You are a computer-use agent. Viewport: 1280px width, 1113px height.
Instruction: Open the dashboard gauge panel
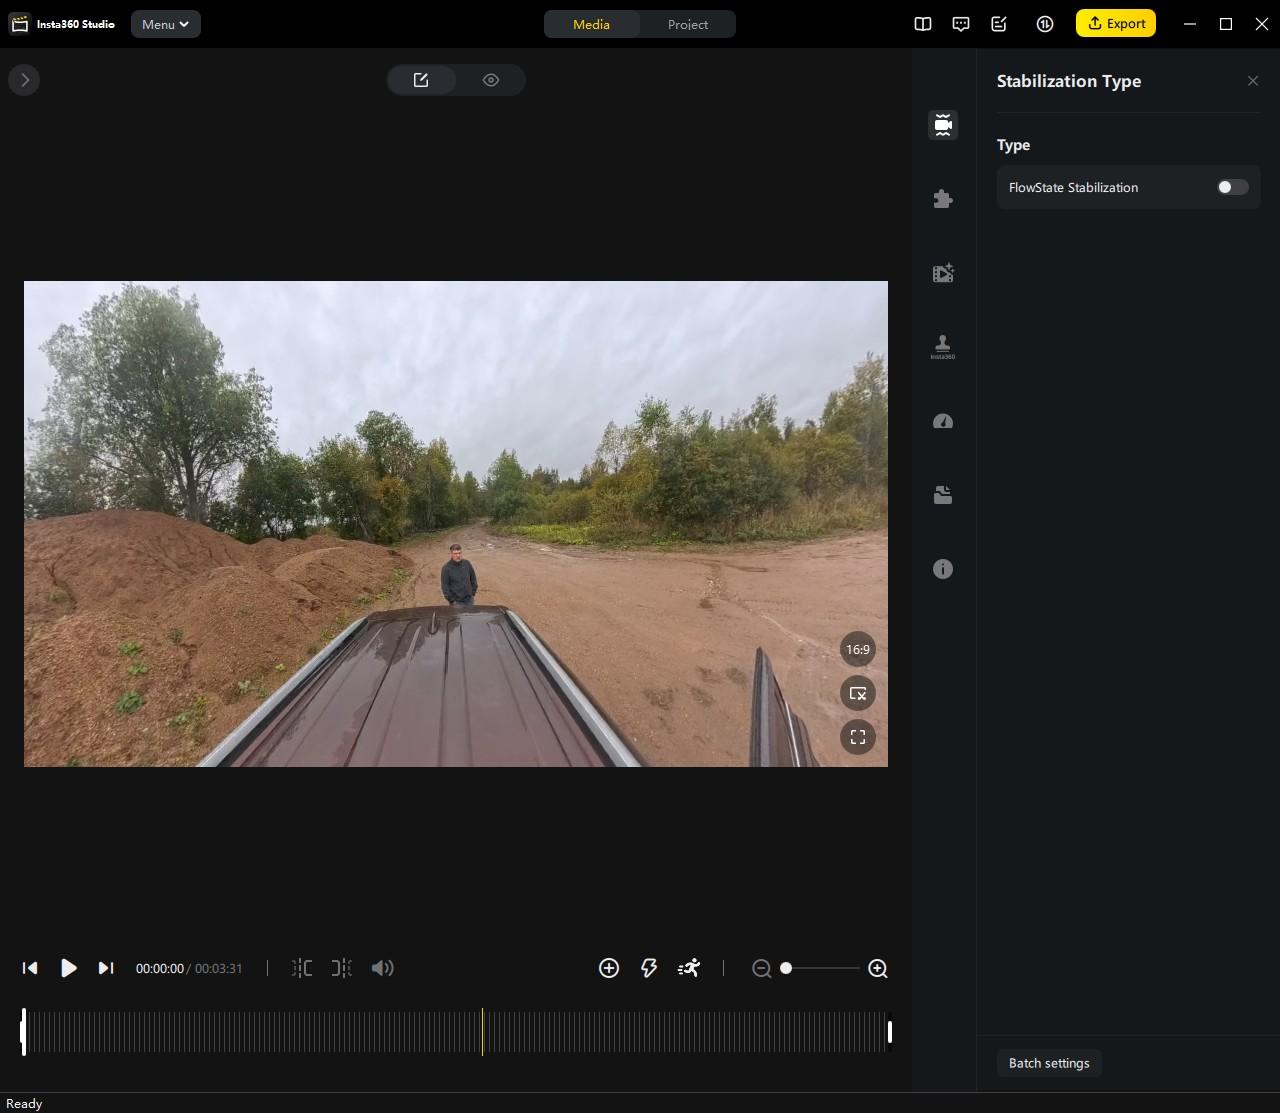click(x=942, y=421)
